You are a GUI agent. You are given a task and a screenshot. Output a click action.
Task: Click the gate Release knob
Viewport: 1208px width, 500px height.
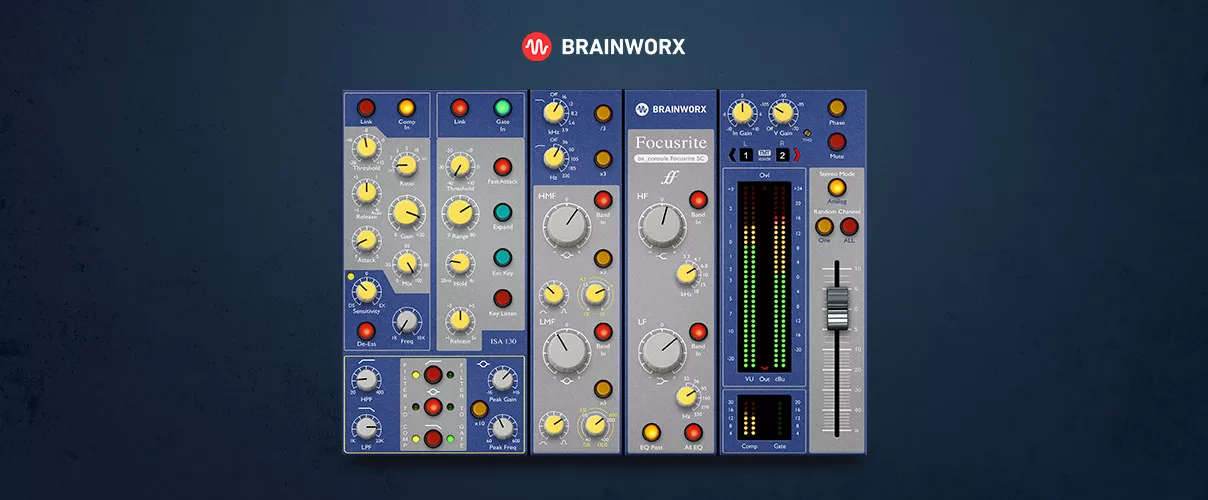(459, 320)
